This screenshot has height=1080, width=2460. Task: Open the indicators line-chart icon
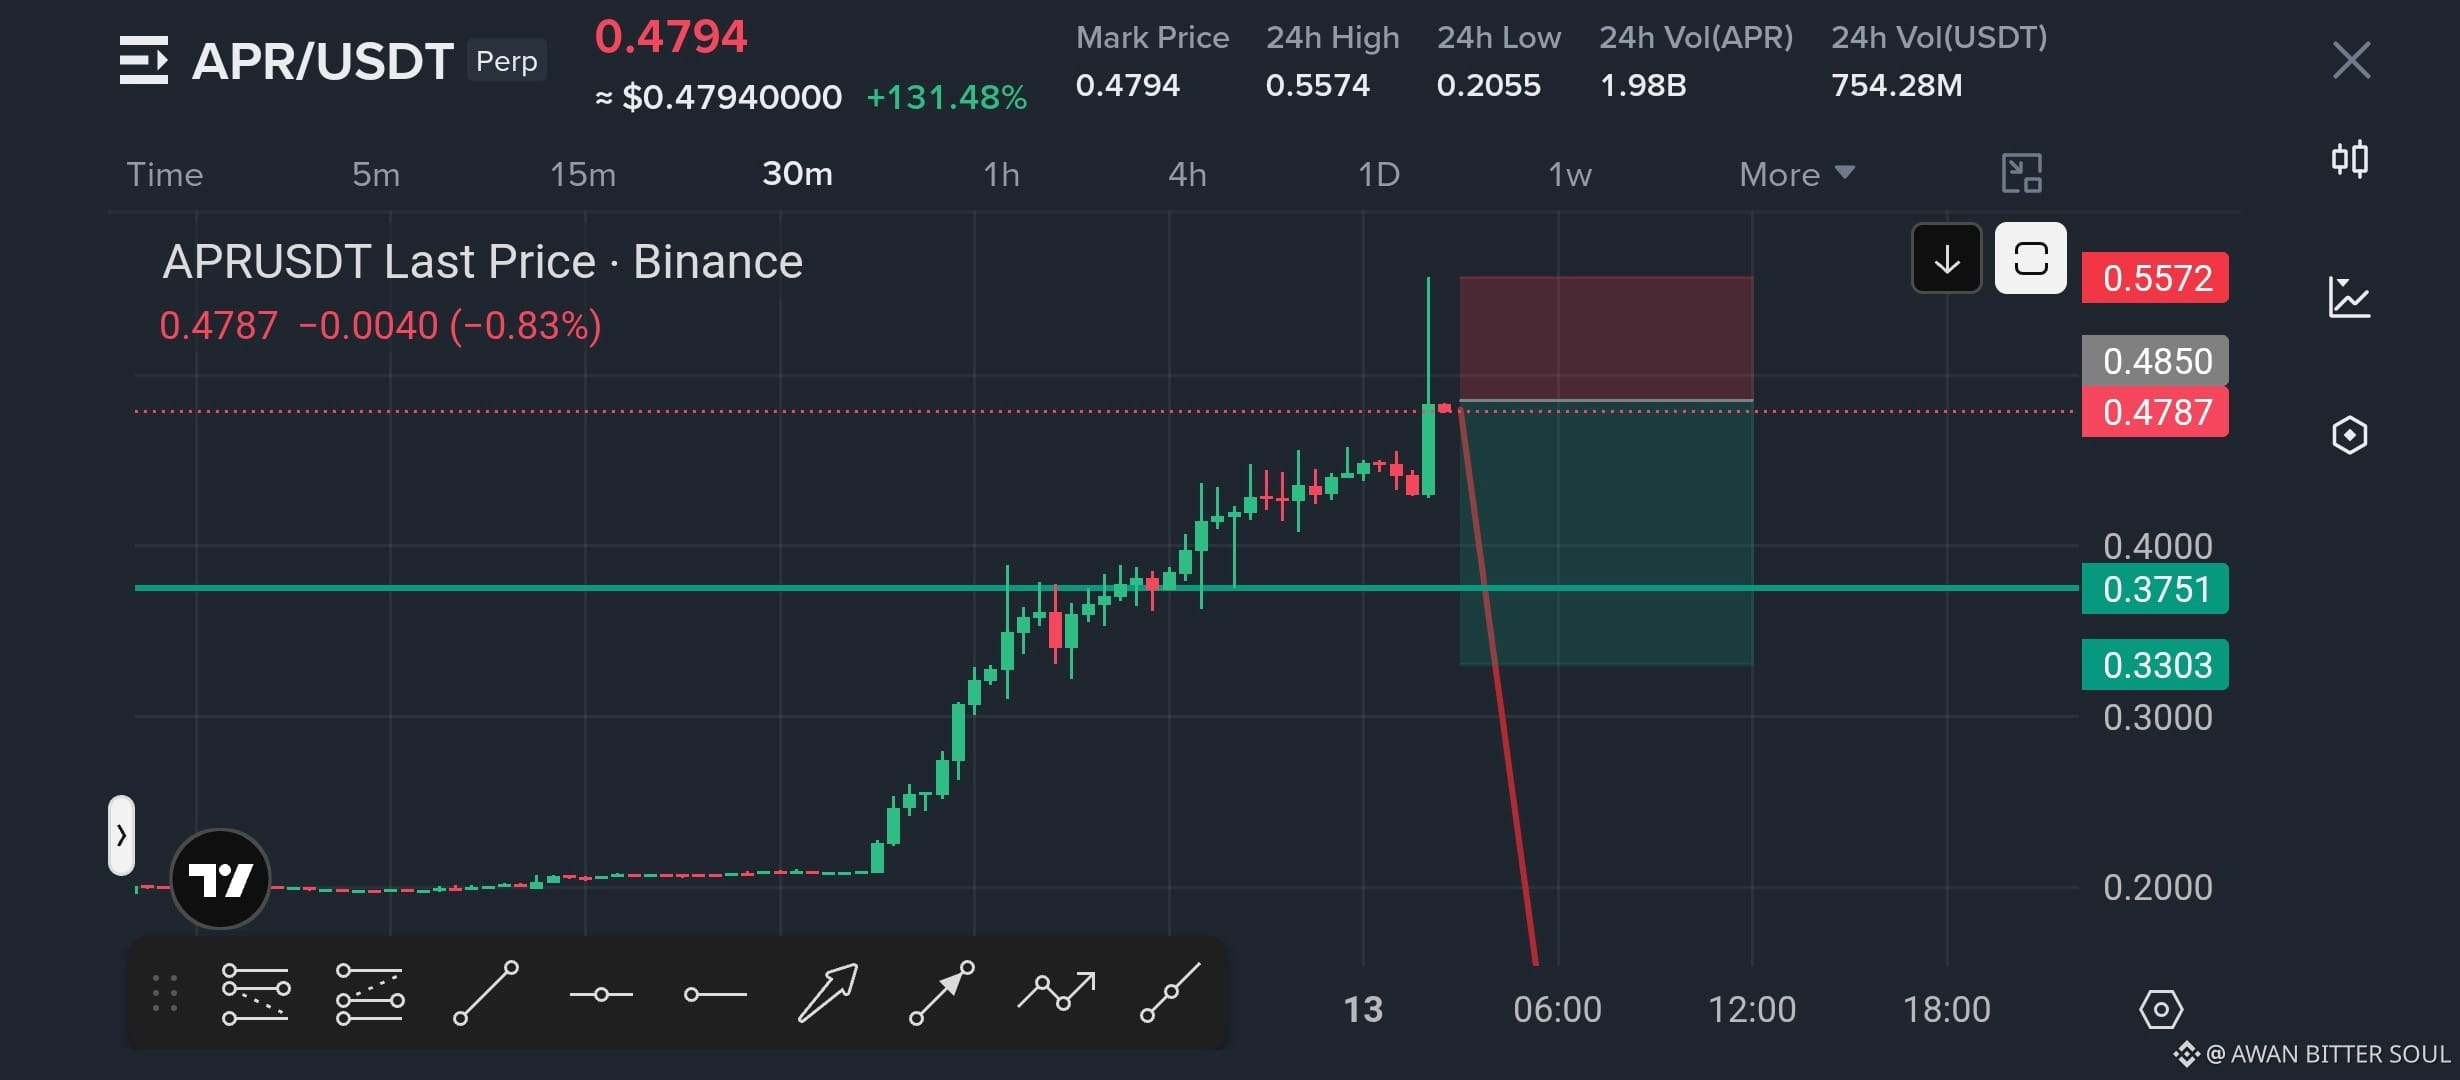coord(2350,297)
